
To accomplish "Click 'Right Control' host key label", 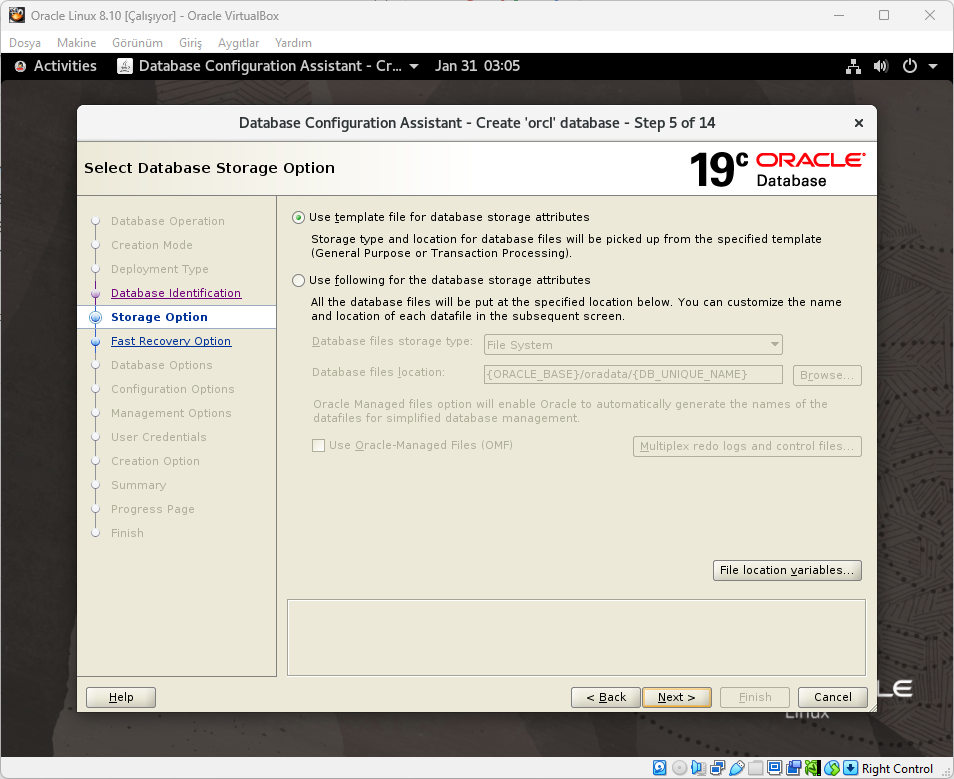I will coord(897,769).
